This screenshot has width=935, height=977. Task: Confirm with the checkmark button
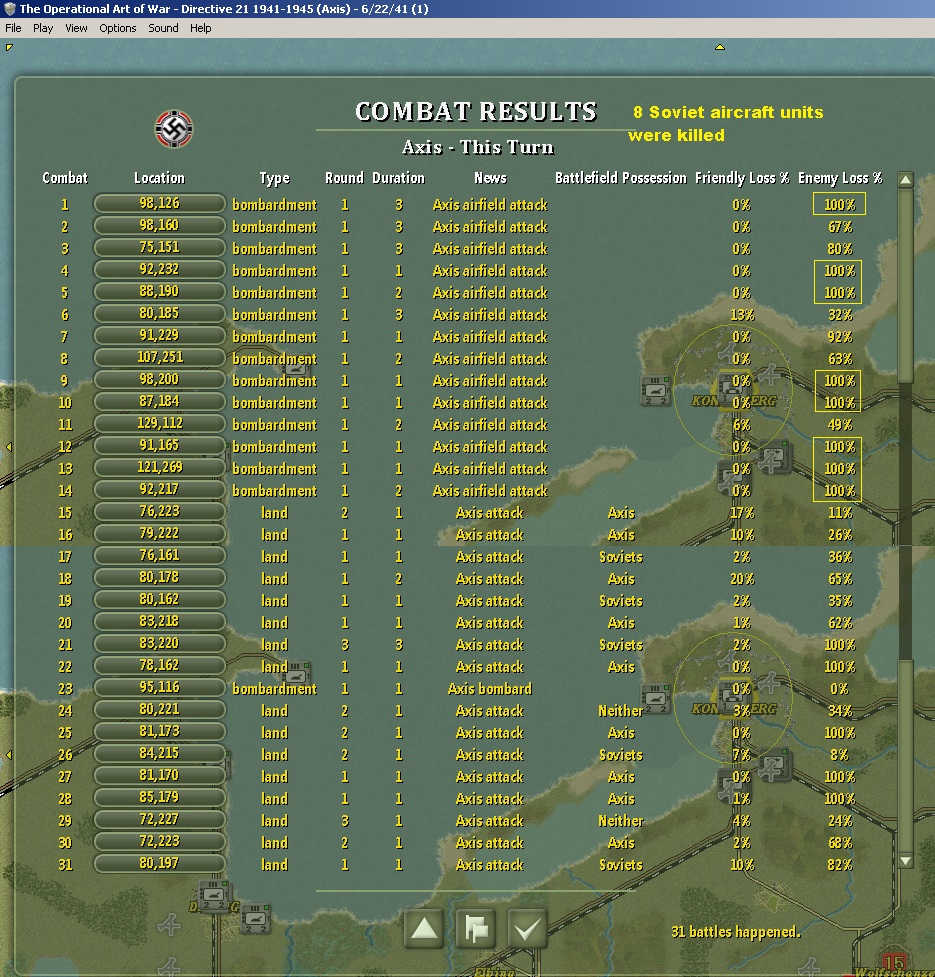click(528, 928)
